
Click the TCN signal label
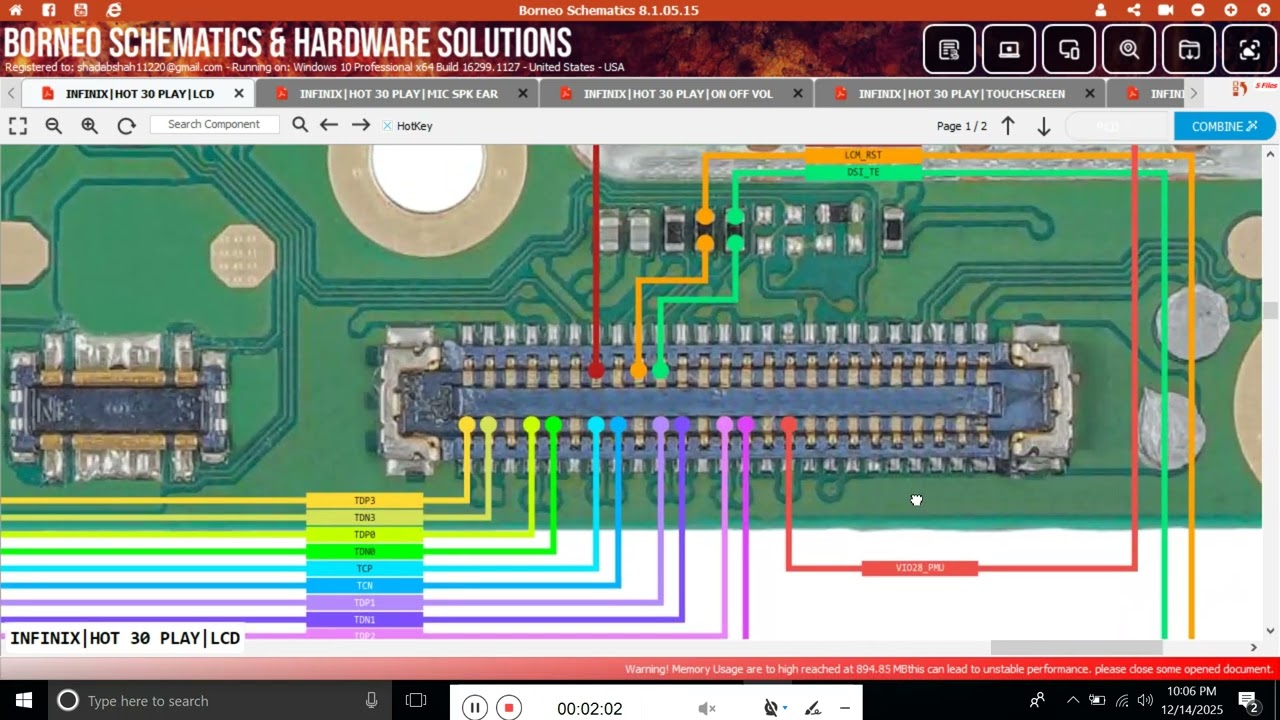point(364,585)
